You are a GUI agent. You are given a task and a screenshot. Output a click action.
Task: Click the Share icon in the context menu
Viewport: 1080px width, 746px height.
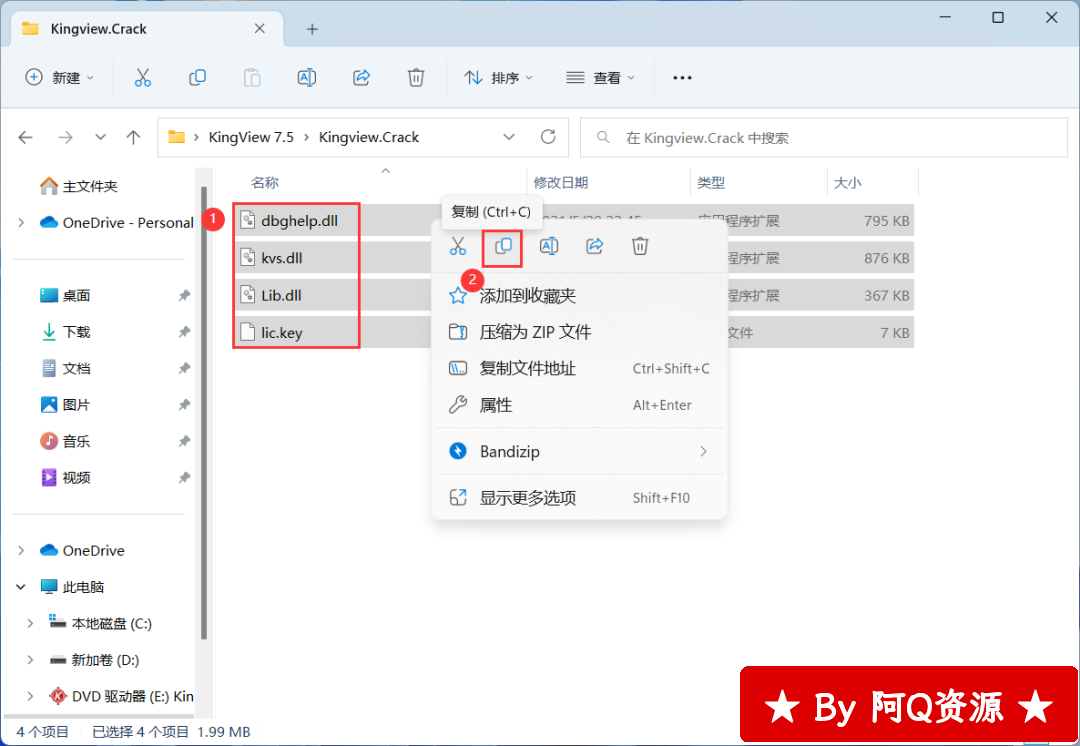tap(594, 246)
